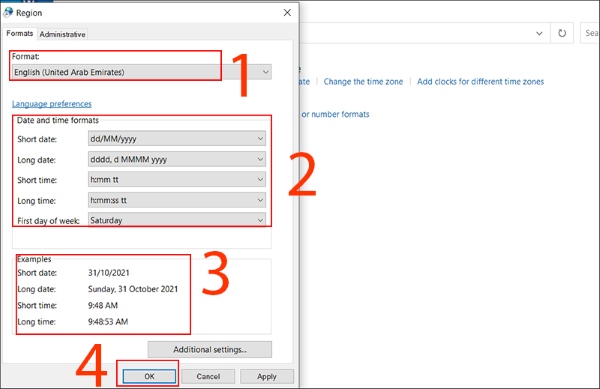Open Add clocks for different time zones
Image resolution: width=600 pixels, height=389 pixels.
coord(480,81)
